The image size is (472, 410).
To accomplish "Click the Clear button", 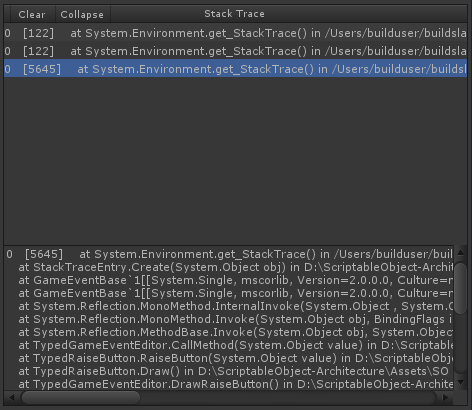I will pyautogui.click(x=32, y=14).
